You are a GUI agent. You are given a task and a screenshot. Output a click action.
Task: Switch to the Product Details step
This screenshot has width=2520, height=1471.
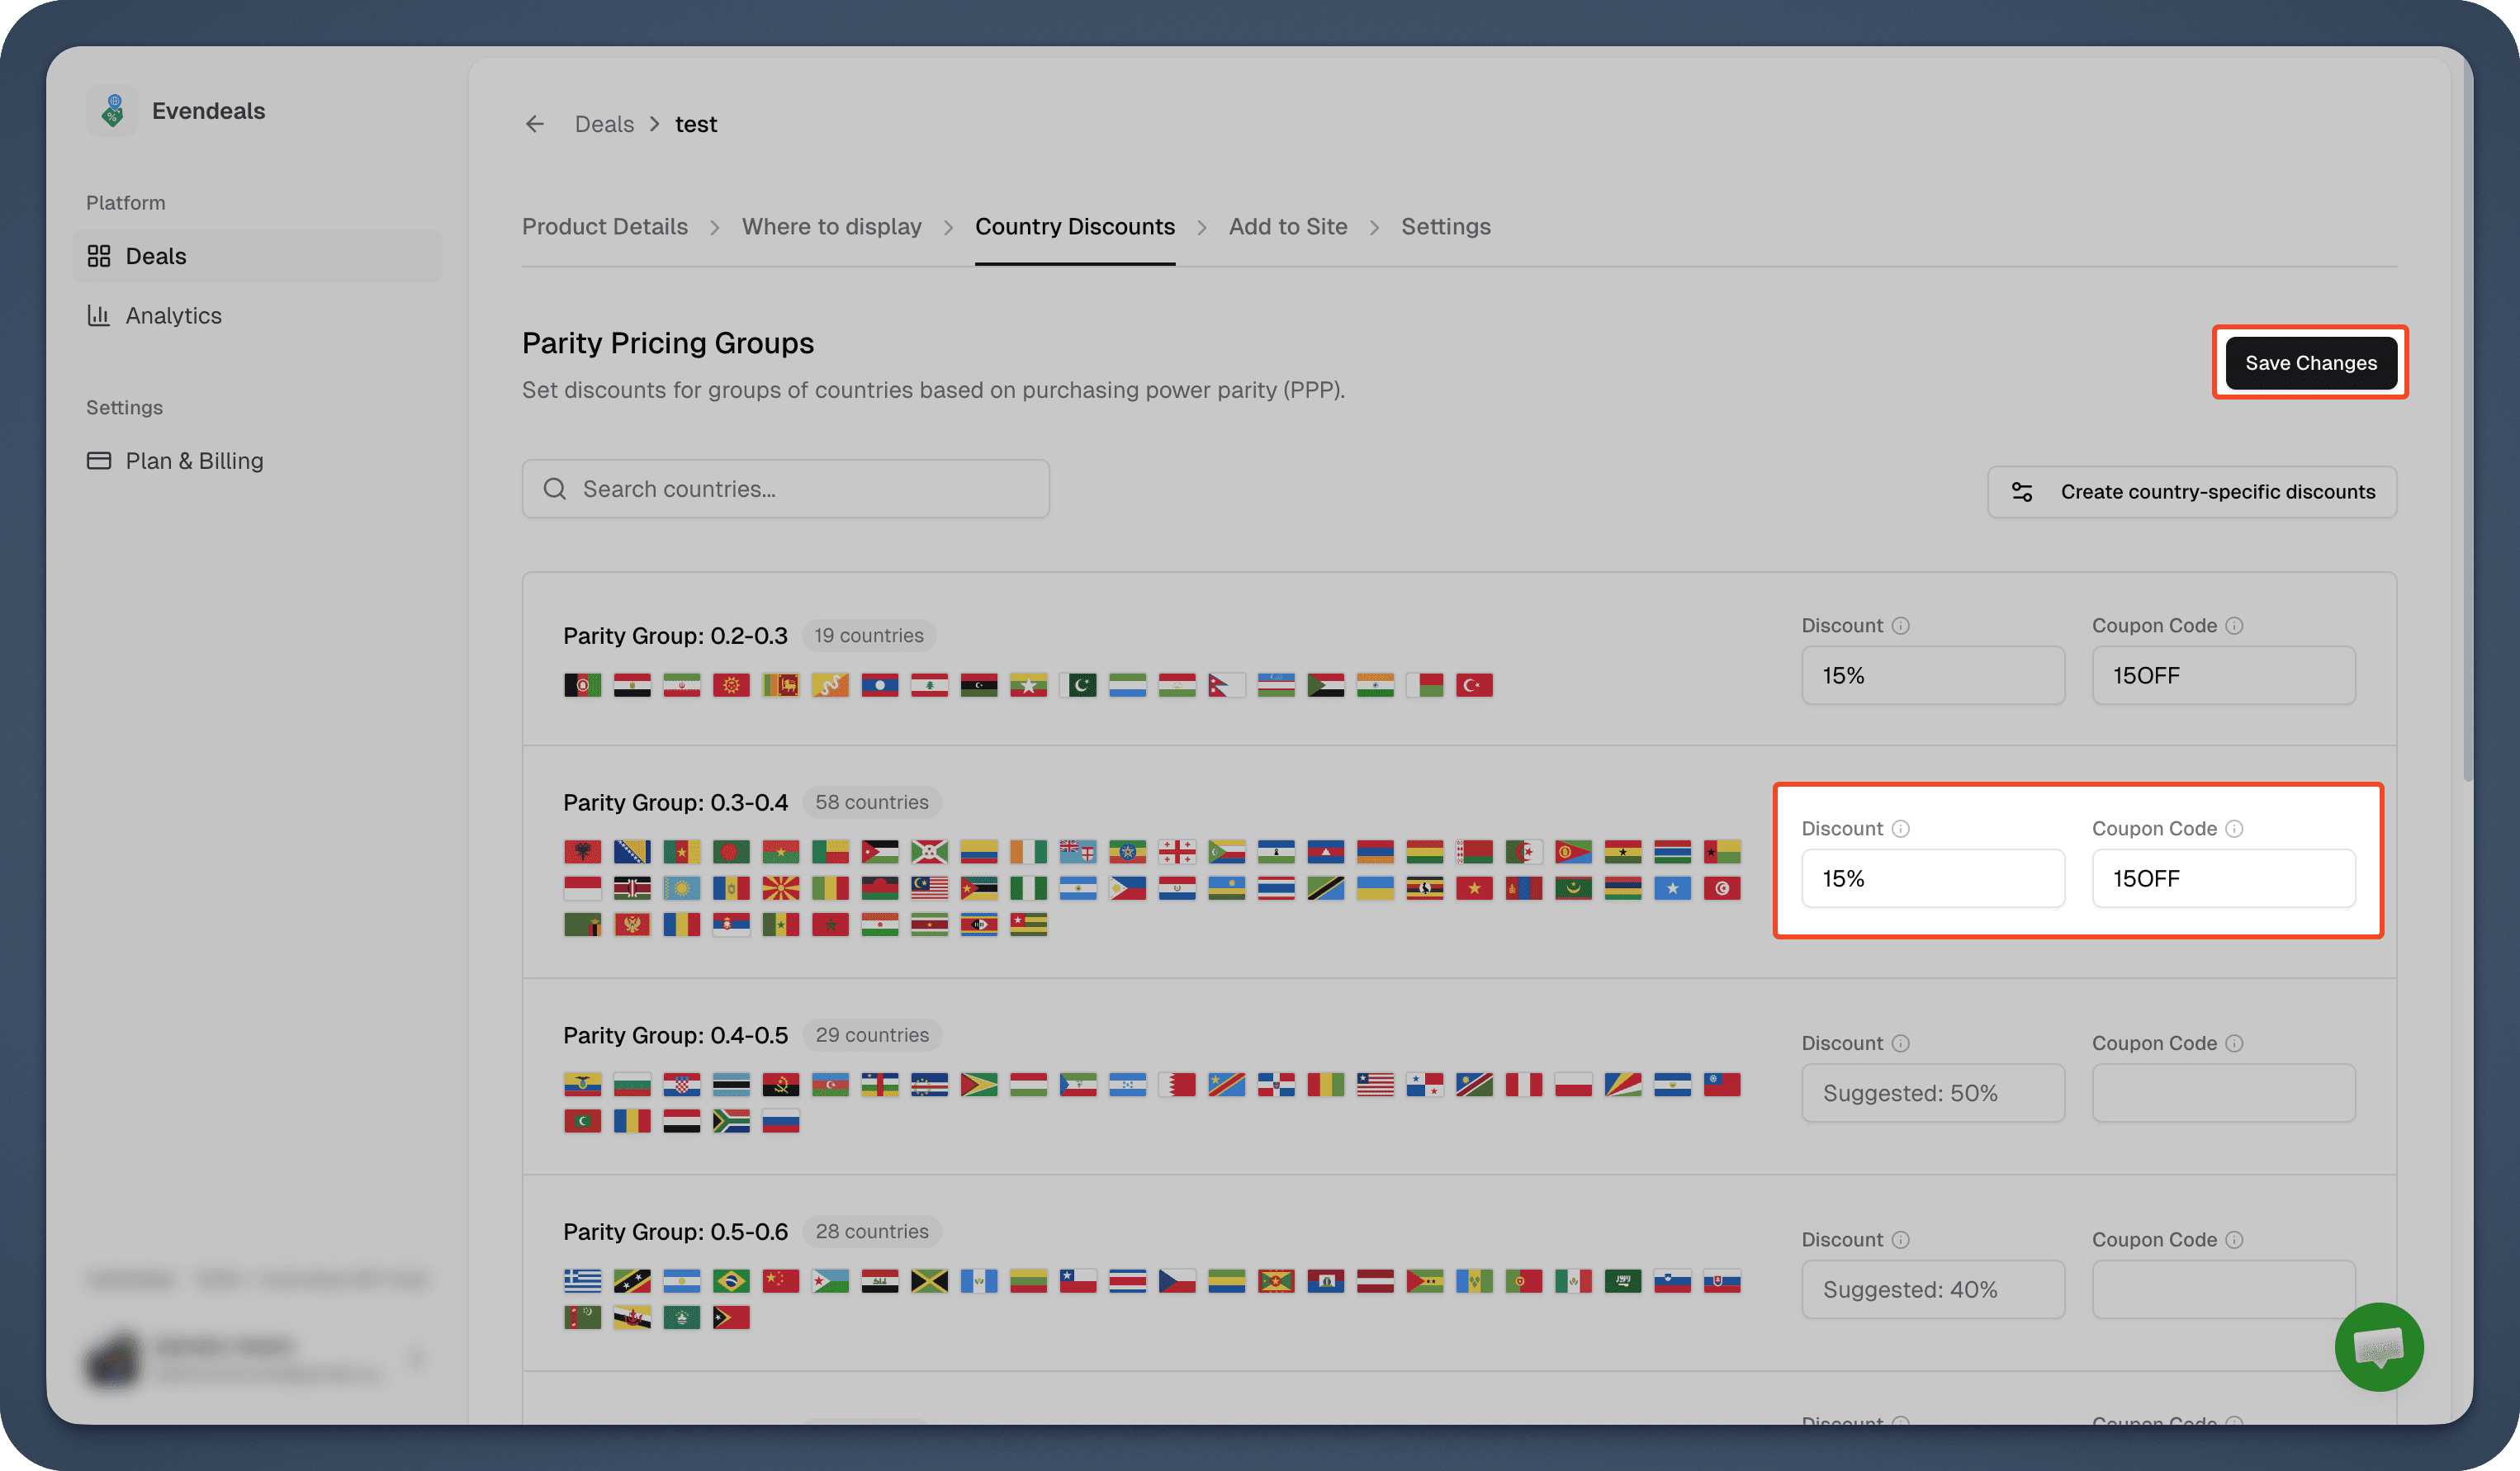tap(605, 226)
